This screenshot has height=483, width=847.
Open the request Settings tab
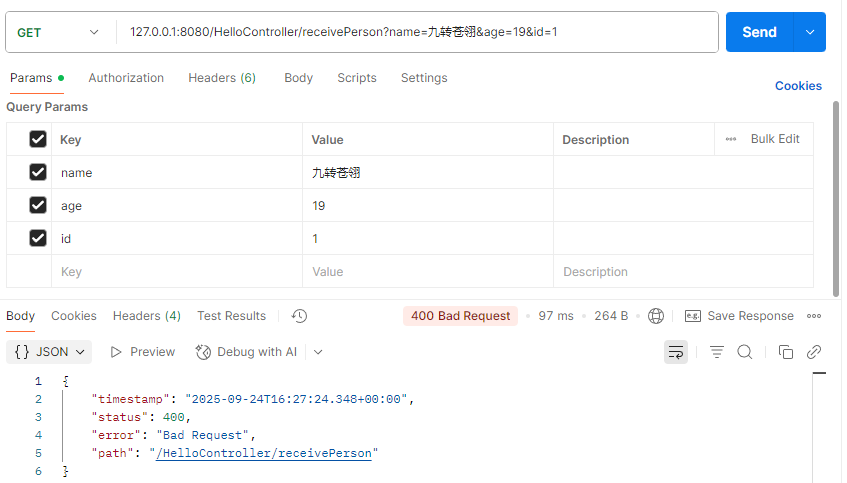[x=424, y=78]
